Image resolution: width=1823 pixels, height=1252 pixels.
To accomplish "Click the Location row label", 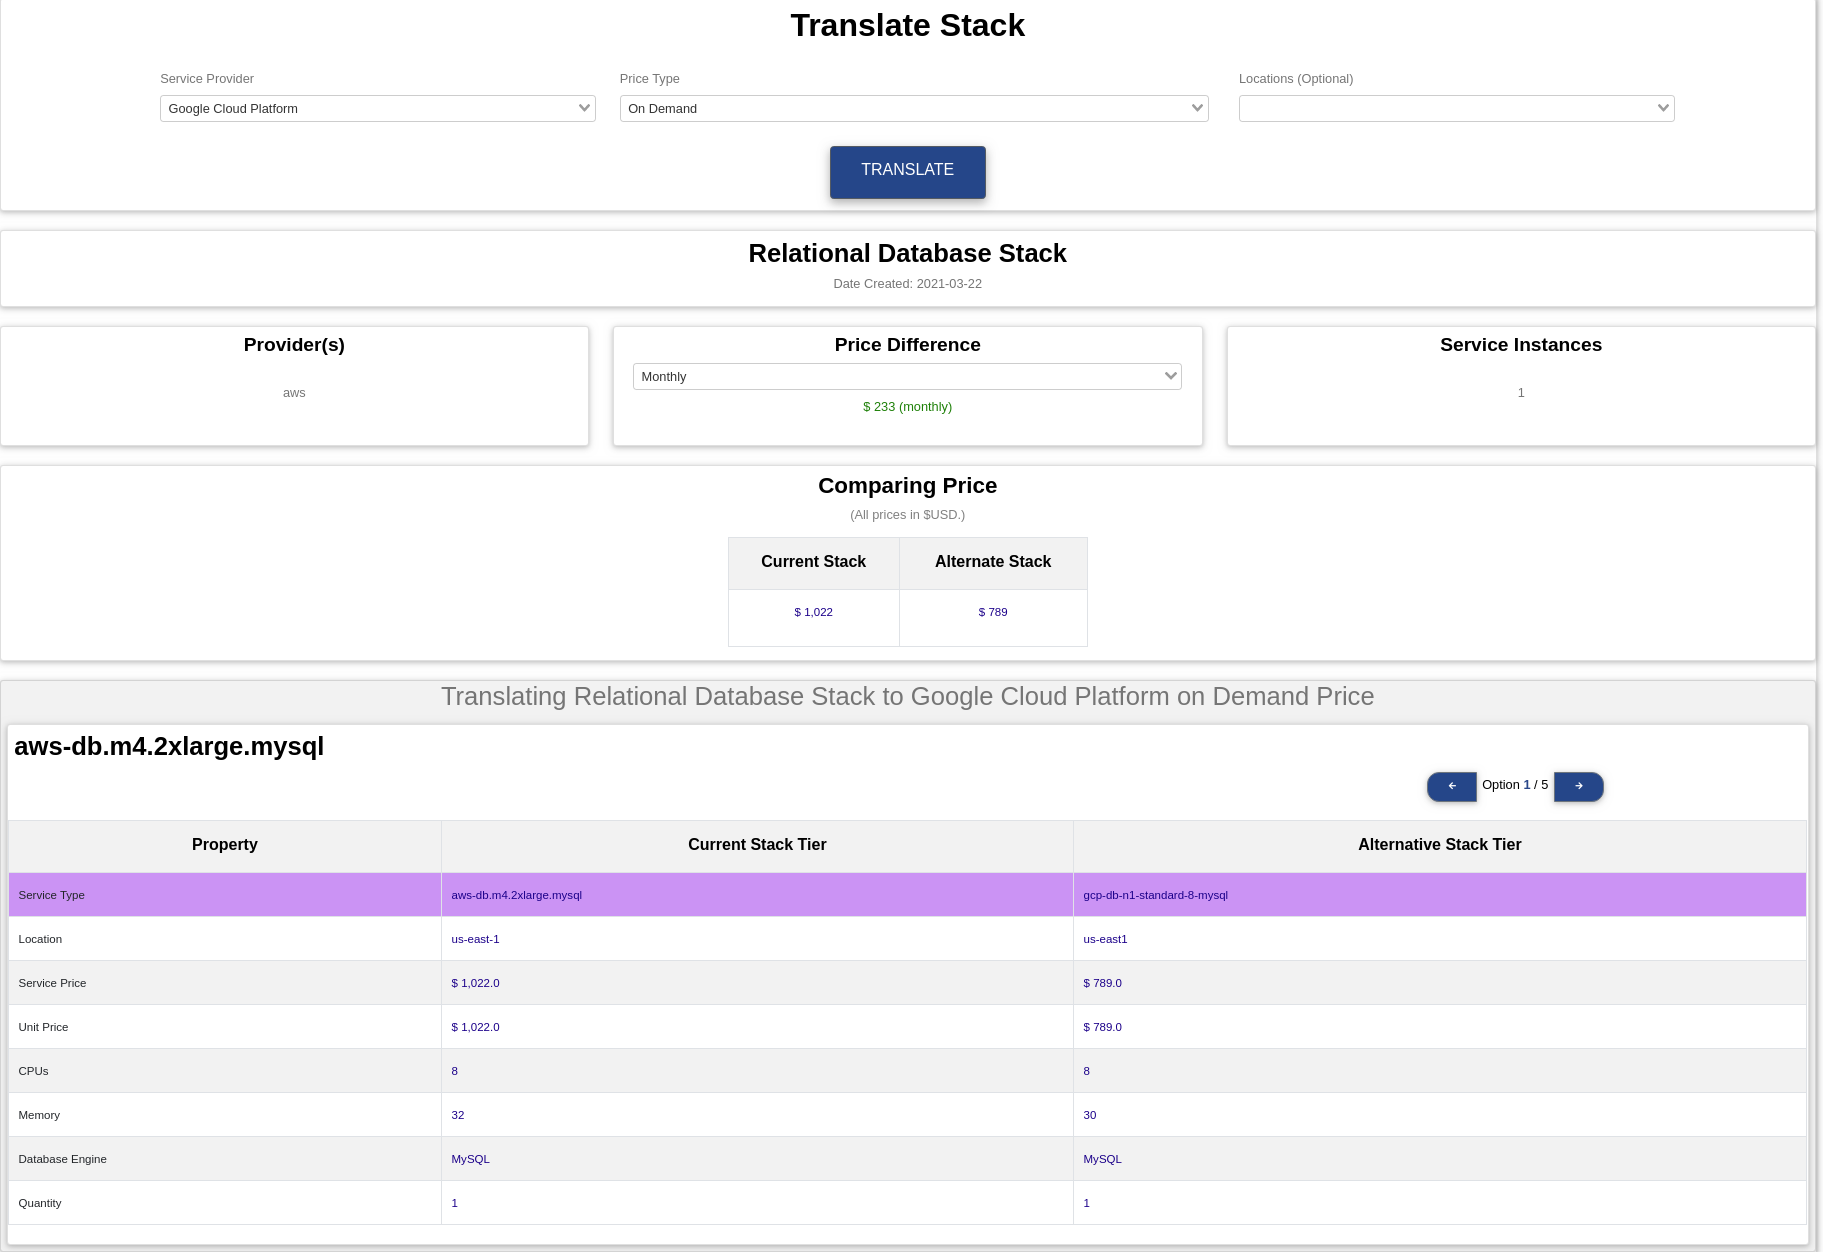I will [x=40, y=939].
